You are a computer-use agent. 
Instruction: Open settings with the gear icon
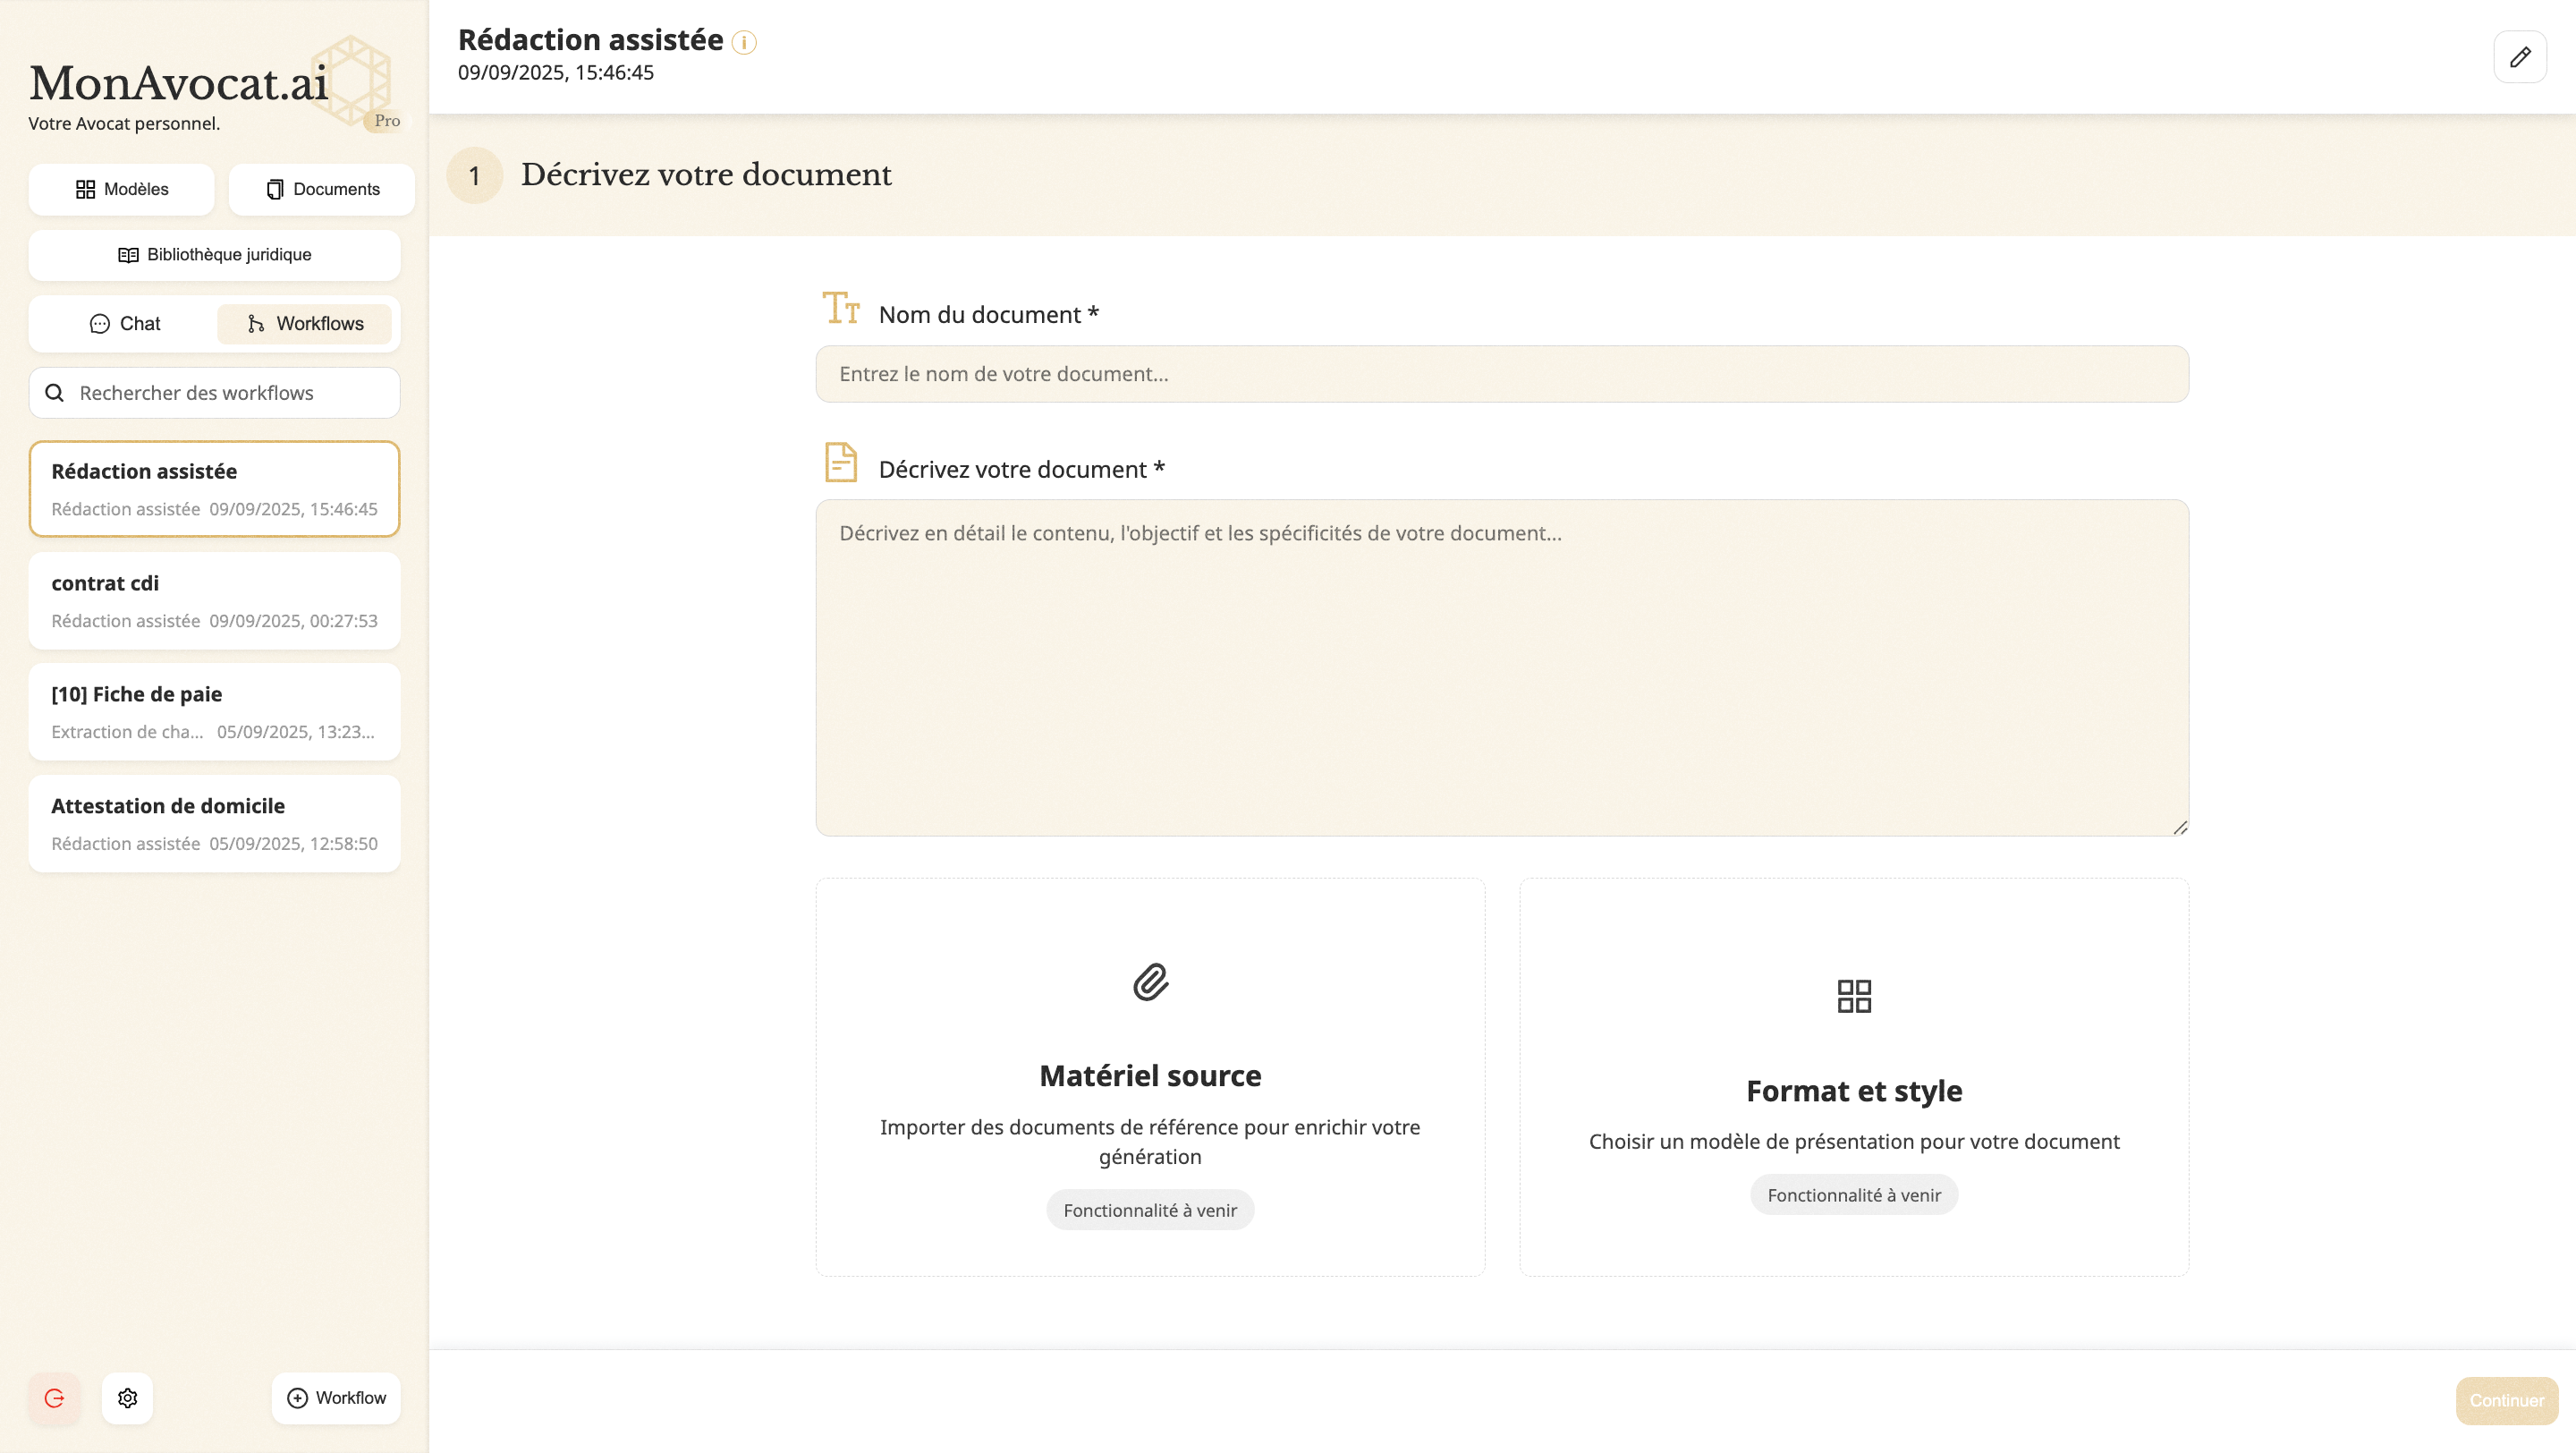pyautogui.click(x=127, y=1397)
